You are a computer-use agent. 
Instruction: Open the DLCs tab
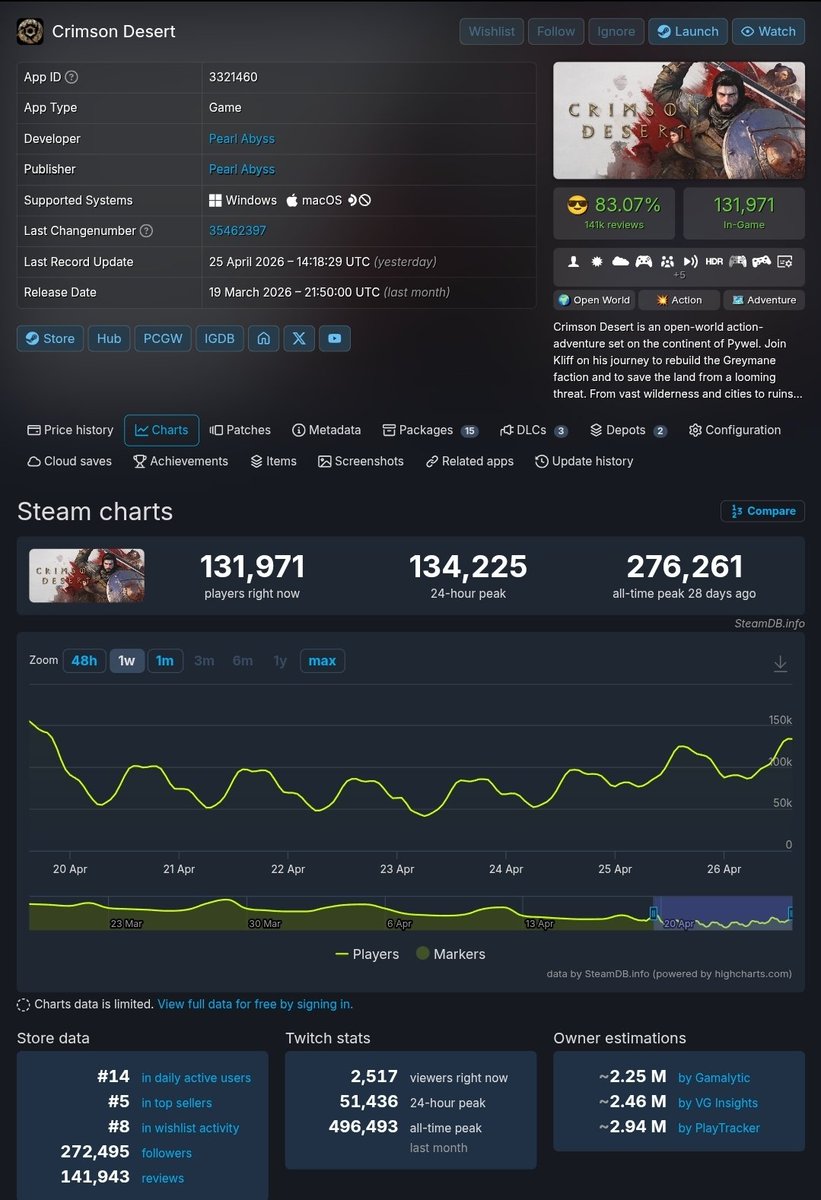point(534,430)
